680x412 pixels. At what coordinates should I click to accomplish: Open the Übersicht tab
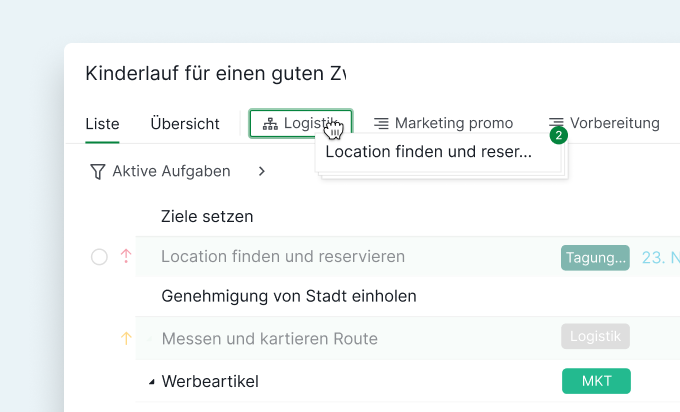184,124
